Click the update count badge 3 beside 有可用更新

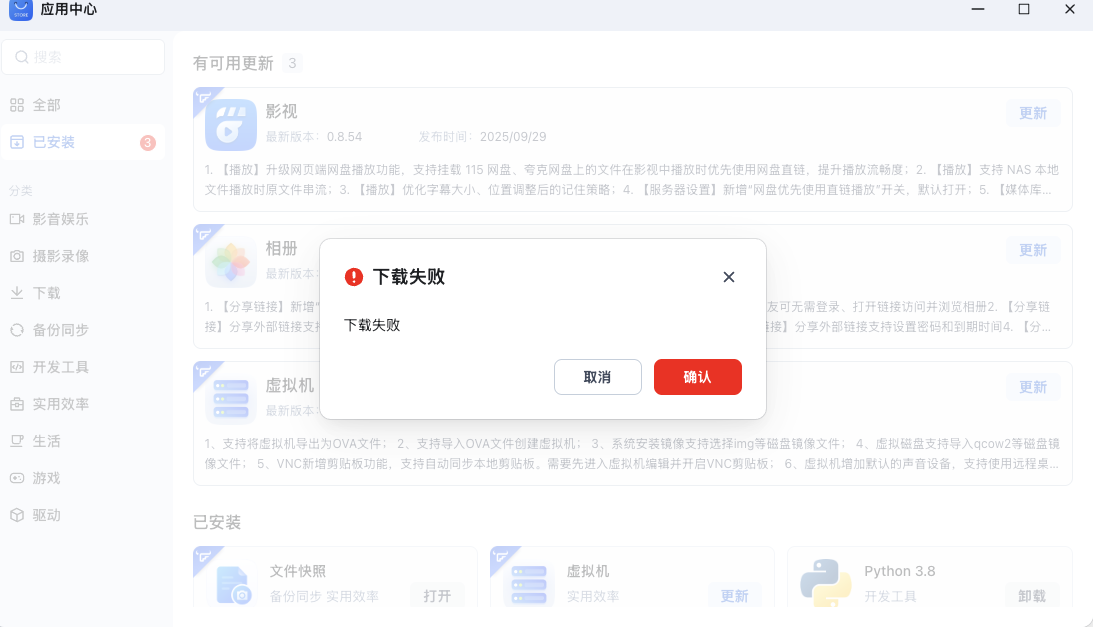coord(292,63)
